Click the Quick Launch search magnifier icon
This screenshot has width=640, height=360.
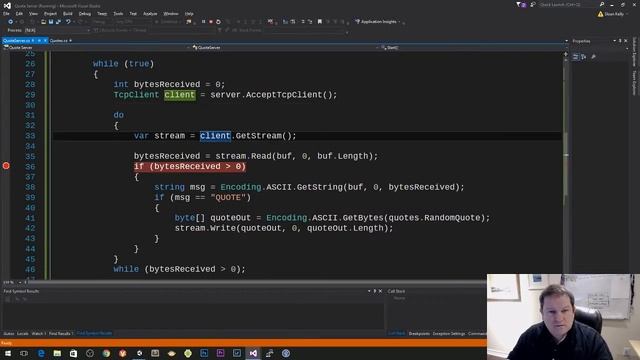602,4
